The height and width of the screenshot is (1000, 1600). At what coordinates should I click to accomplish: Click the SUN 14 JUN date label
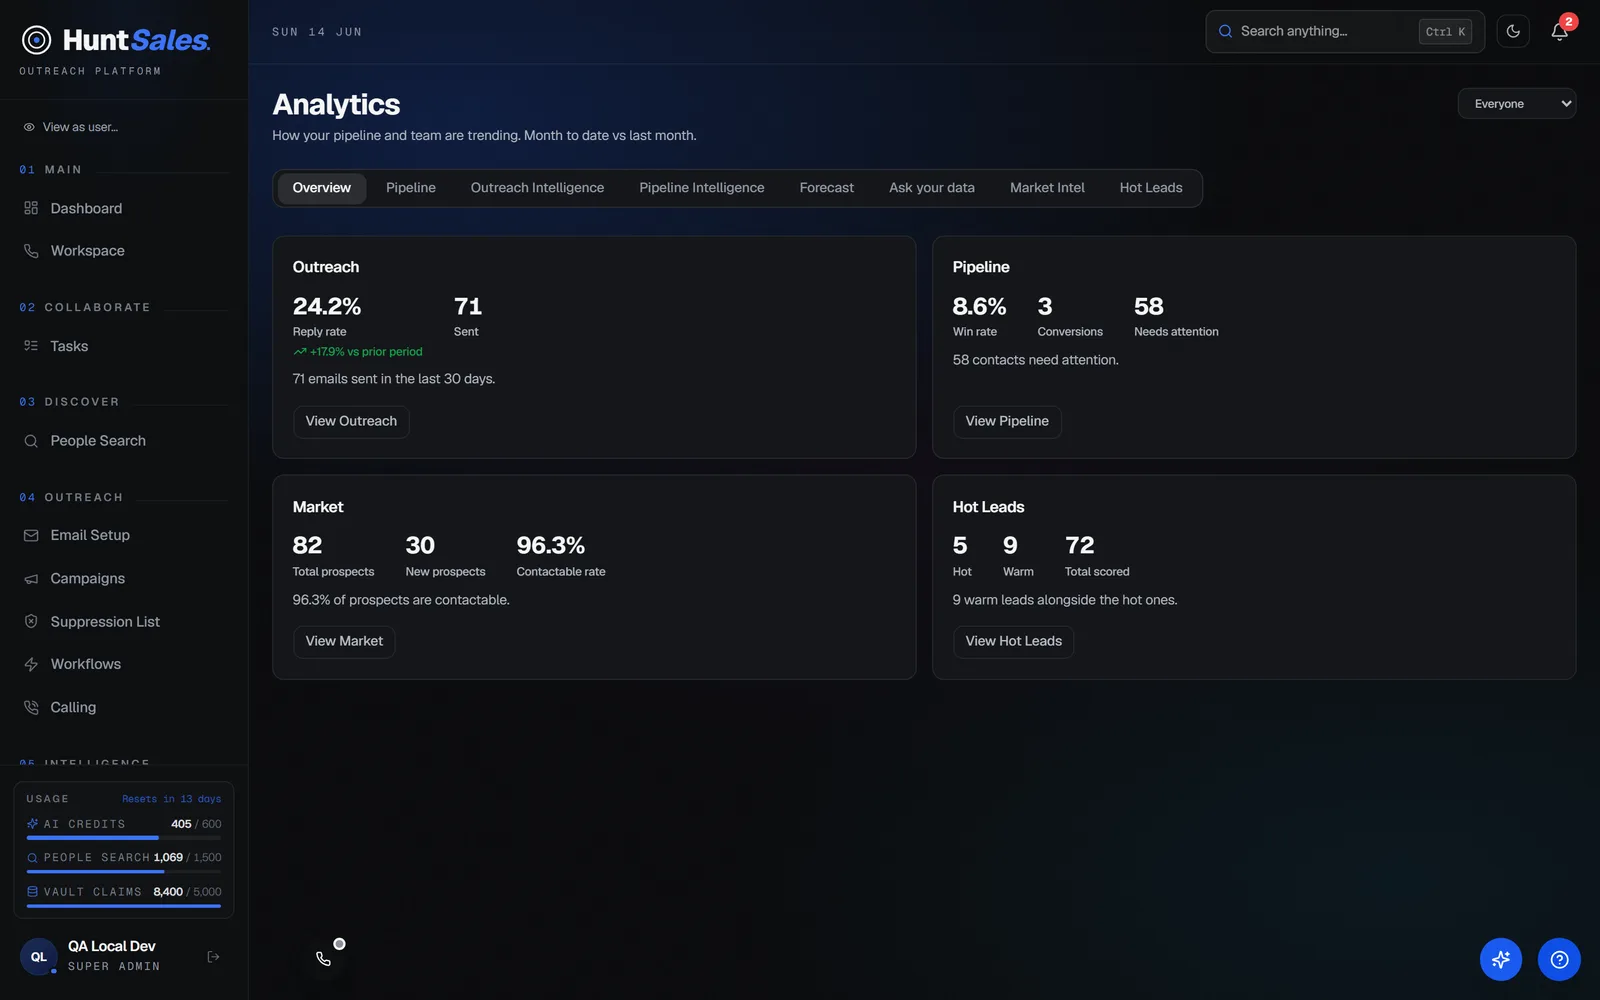pos(317,32)
